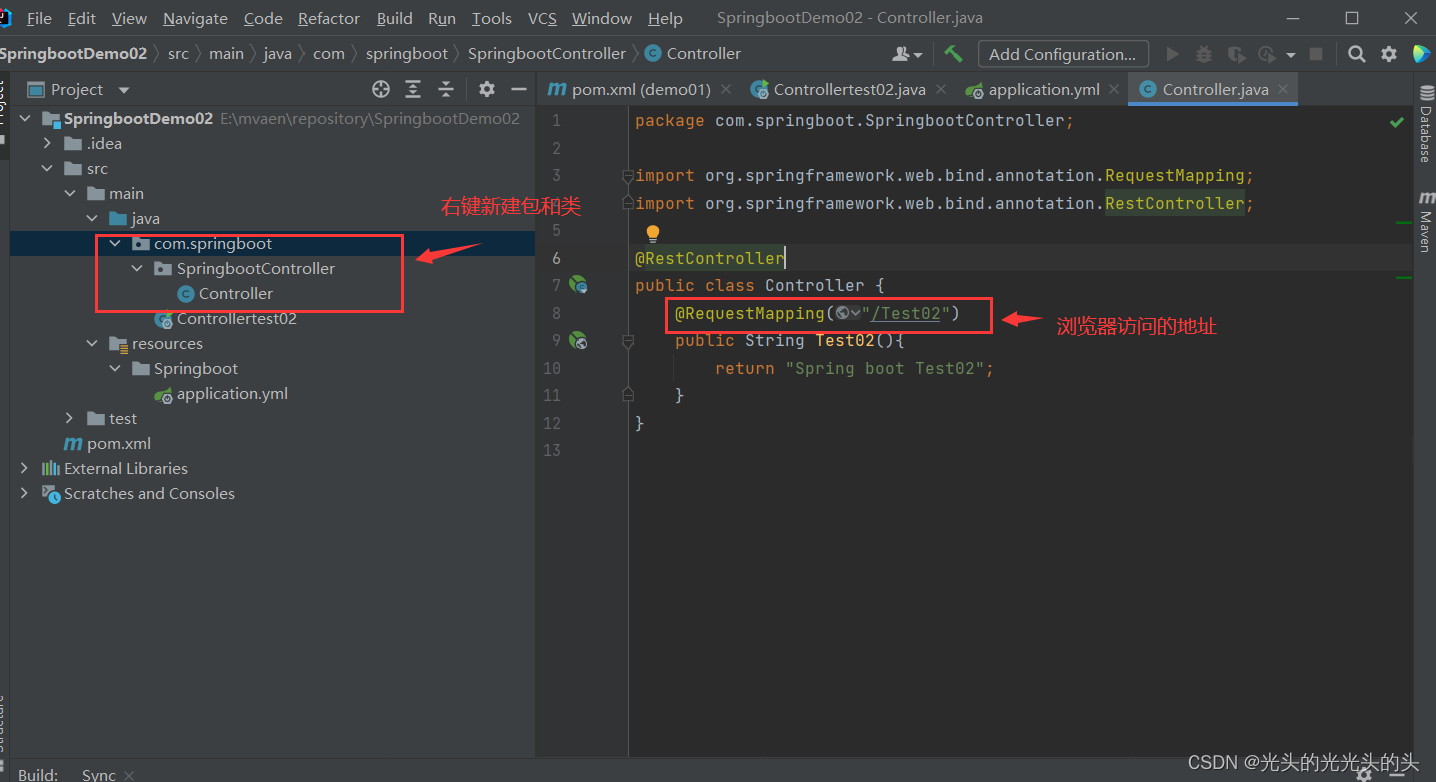
Task: Close the pom.xml (demo01) tab
Action: pyautogui.click(x=726, y=89)
